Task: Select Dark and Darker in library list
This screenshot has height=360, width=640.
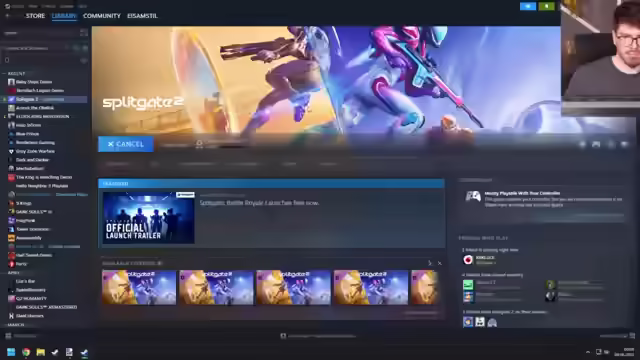Action: [x=32, y=160]
